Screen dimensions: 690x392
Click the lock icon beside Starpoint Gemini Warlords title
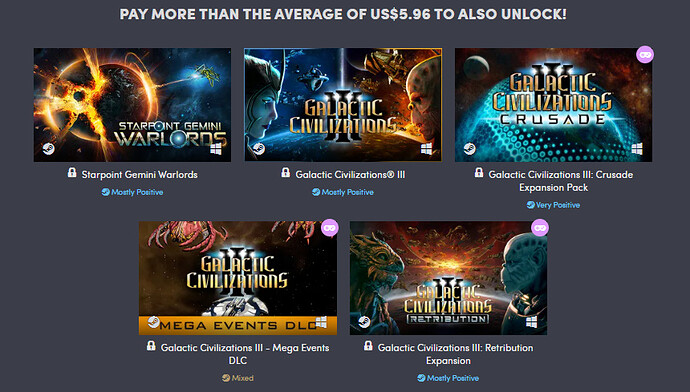(x=72, y=173)
